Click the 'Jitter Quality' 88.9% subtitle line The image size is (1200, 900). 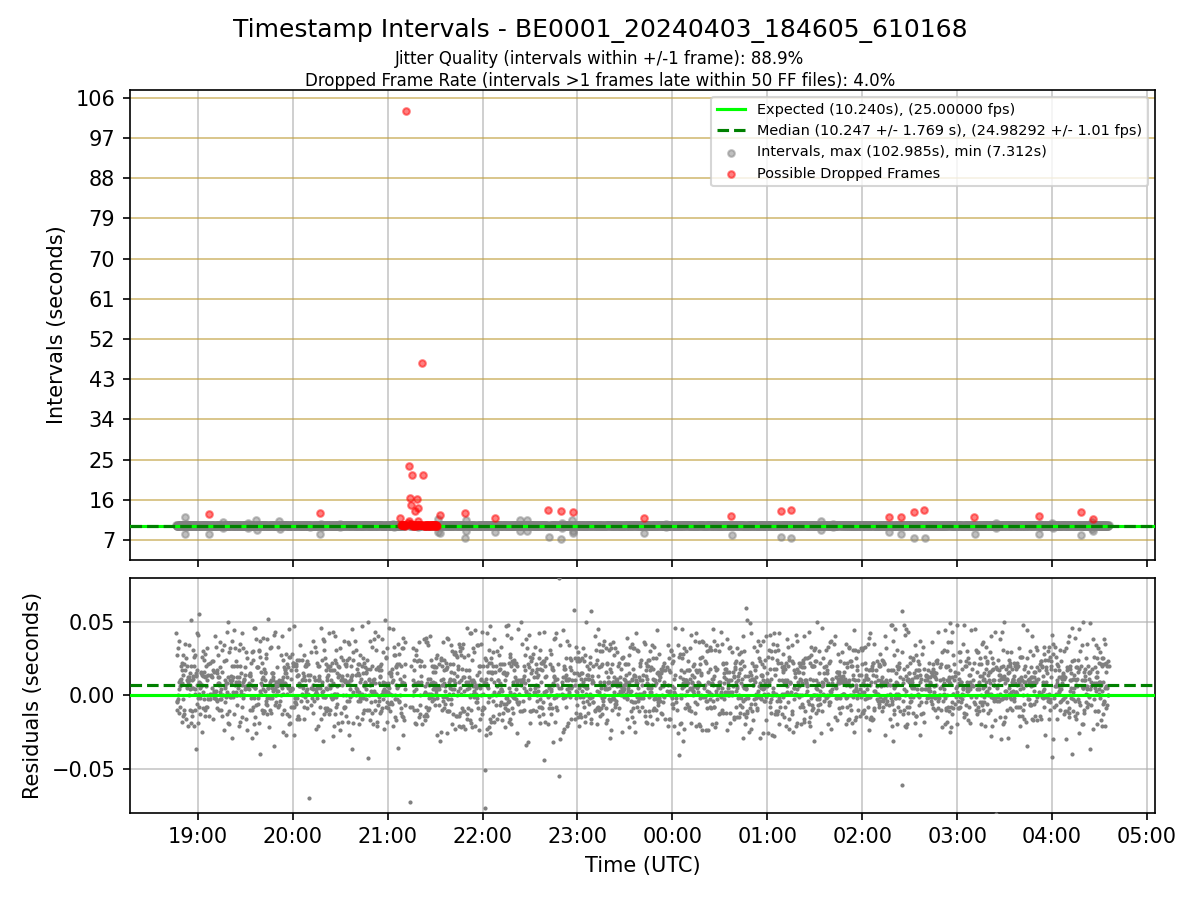pyautogui.click(x=599, y=58)
